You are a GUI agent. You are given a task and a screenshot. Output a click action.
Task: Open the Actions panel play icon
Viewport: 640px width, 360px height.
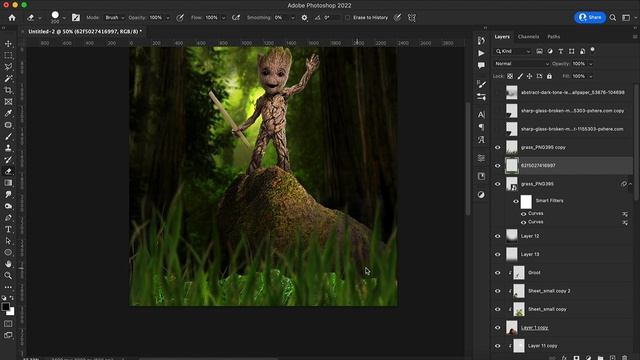point(481,53)
